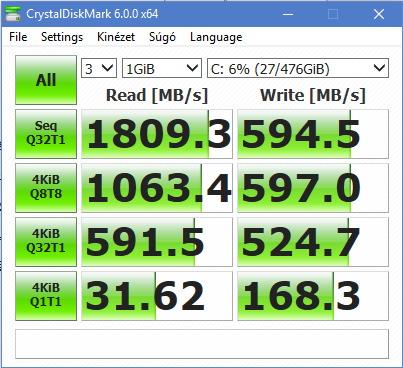403x368 pixels.
Task: Start all benchmarks with All button
Action: tap(46, 80)
